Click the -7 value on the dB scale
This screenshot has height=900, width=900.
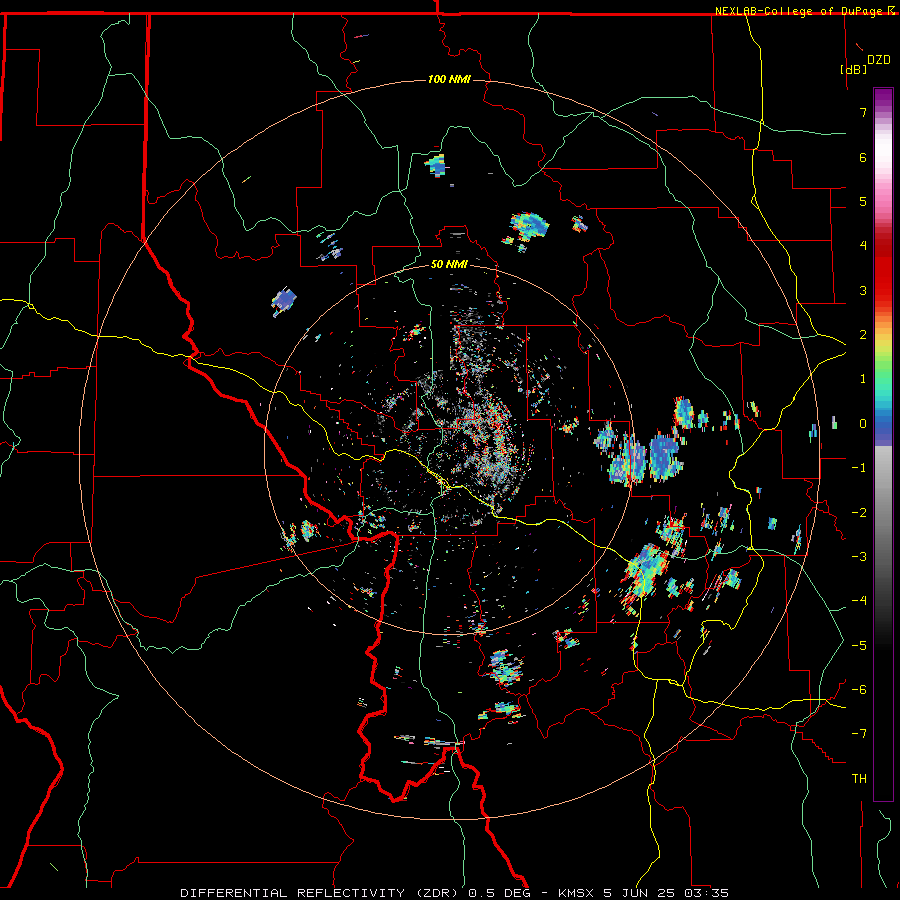859,734
